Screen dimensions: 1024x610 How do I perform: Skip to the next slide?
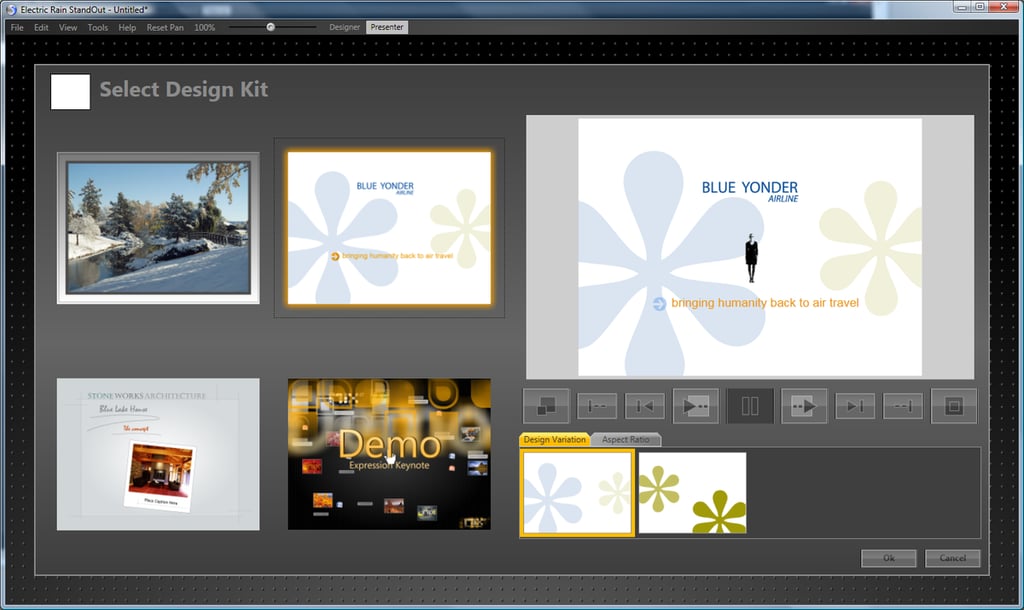[855, 406]
